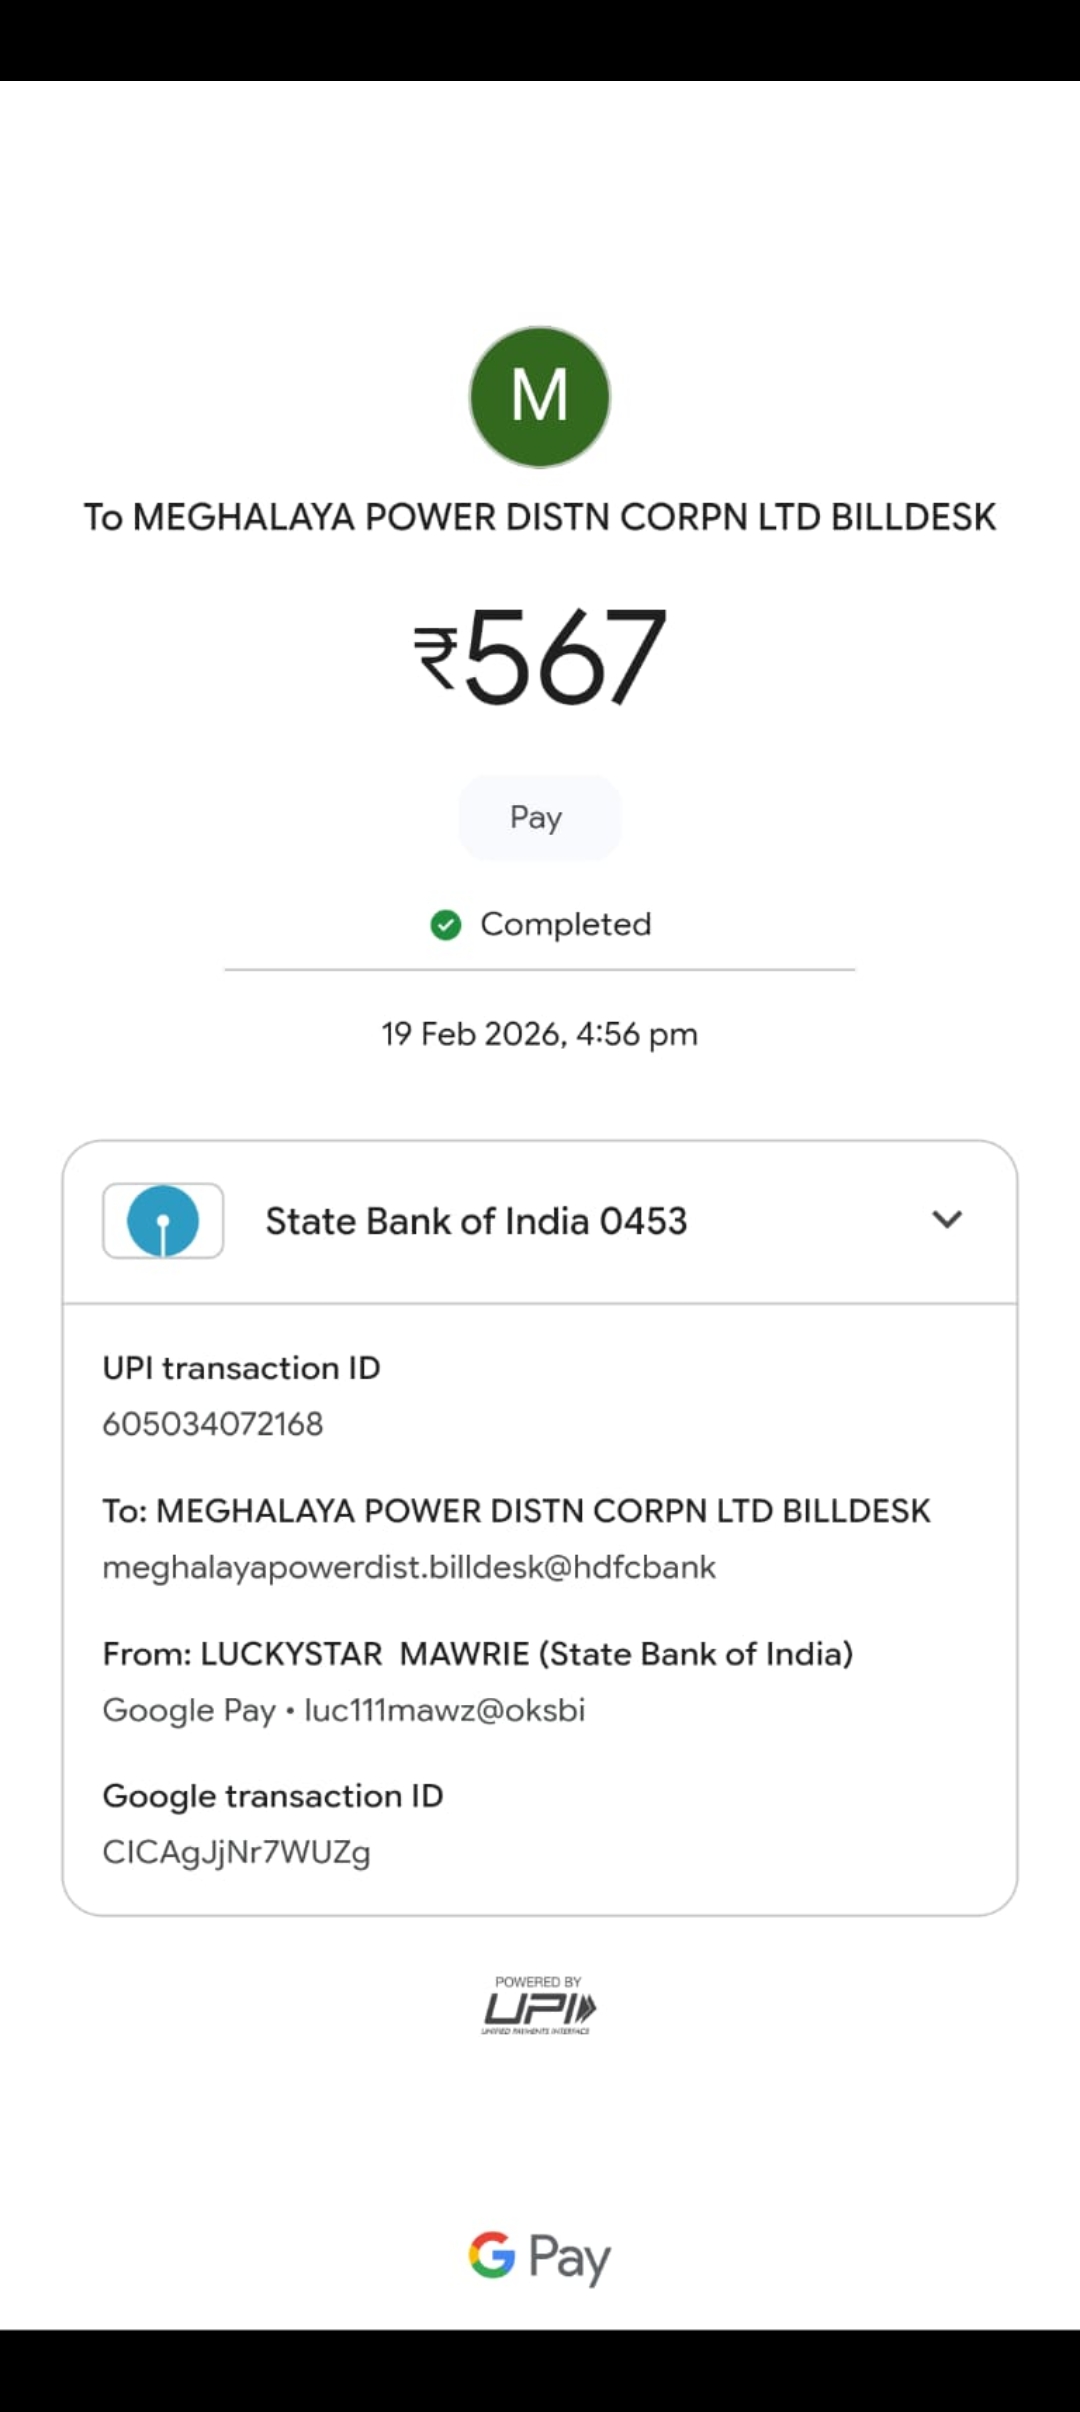Click the Completed status text
Viewport: 1080px width, 2412px height.
point(565,924)
